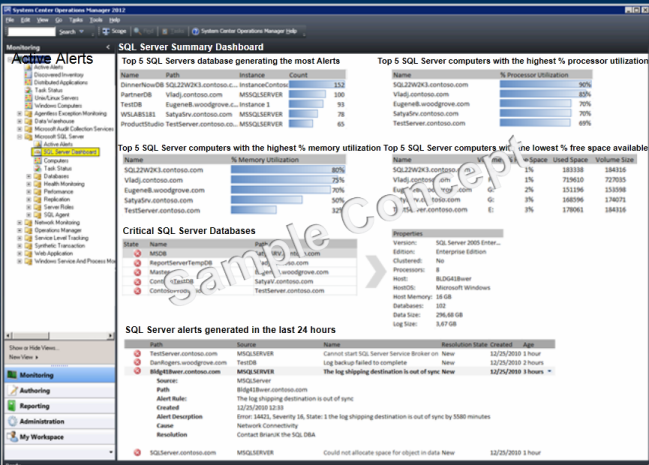Switch to the Monitoring workspace

click(x=60, y=375)
